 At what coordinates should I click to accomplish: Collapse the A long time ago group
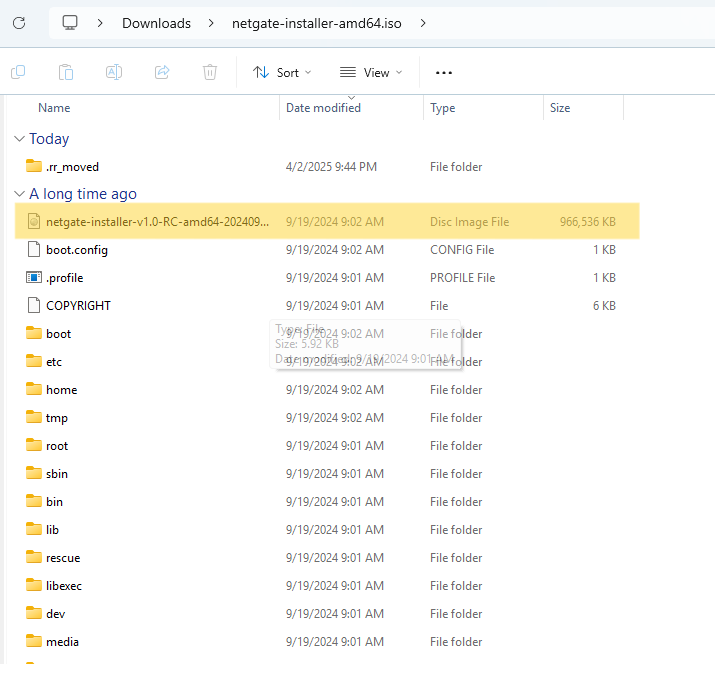tap(19, 194)
